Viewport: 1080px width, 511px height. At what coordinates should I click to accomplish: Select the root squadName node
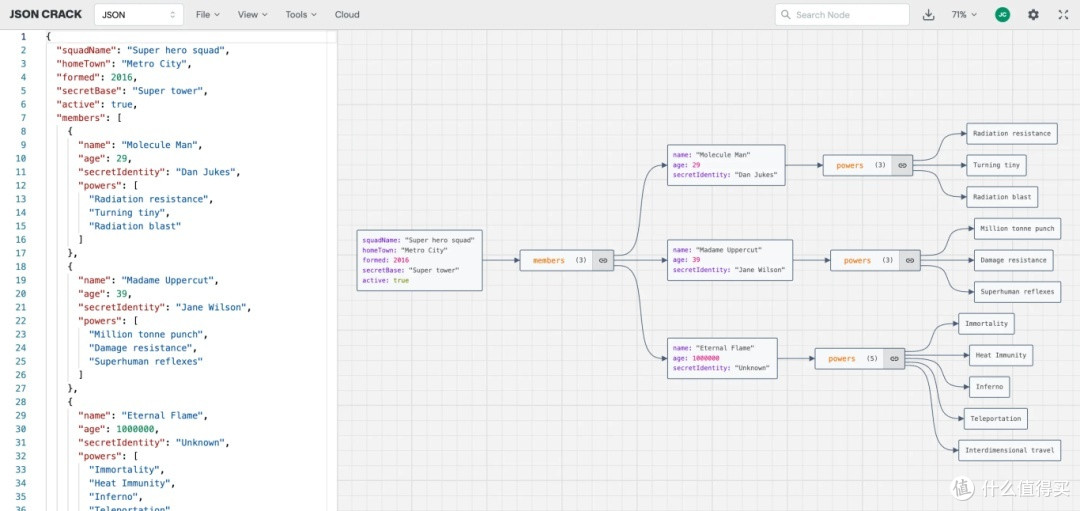click(x=419, y=260)
